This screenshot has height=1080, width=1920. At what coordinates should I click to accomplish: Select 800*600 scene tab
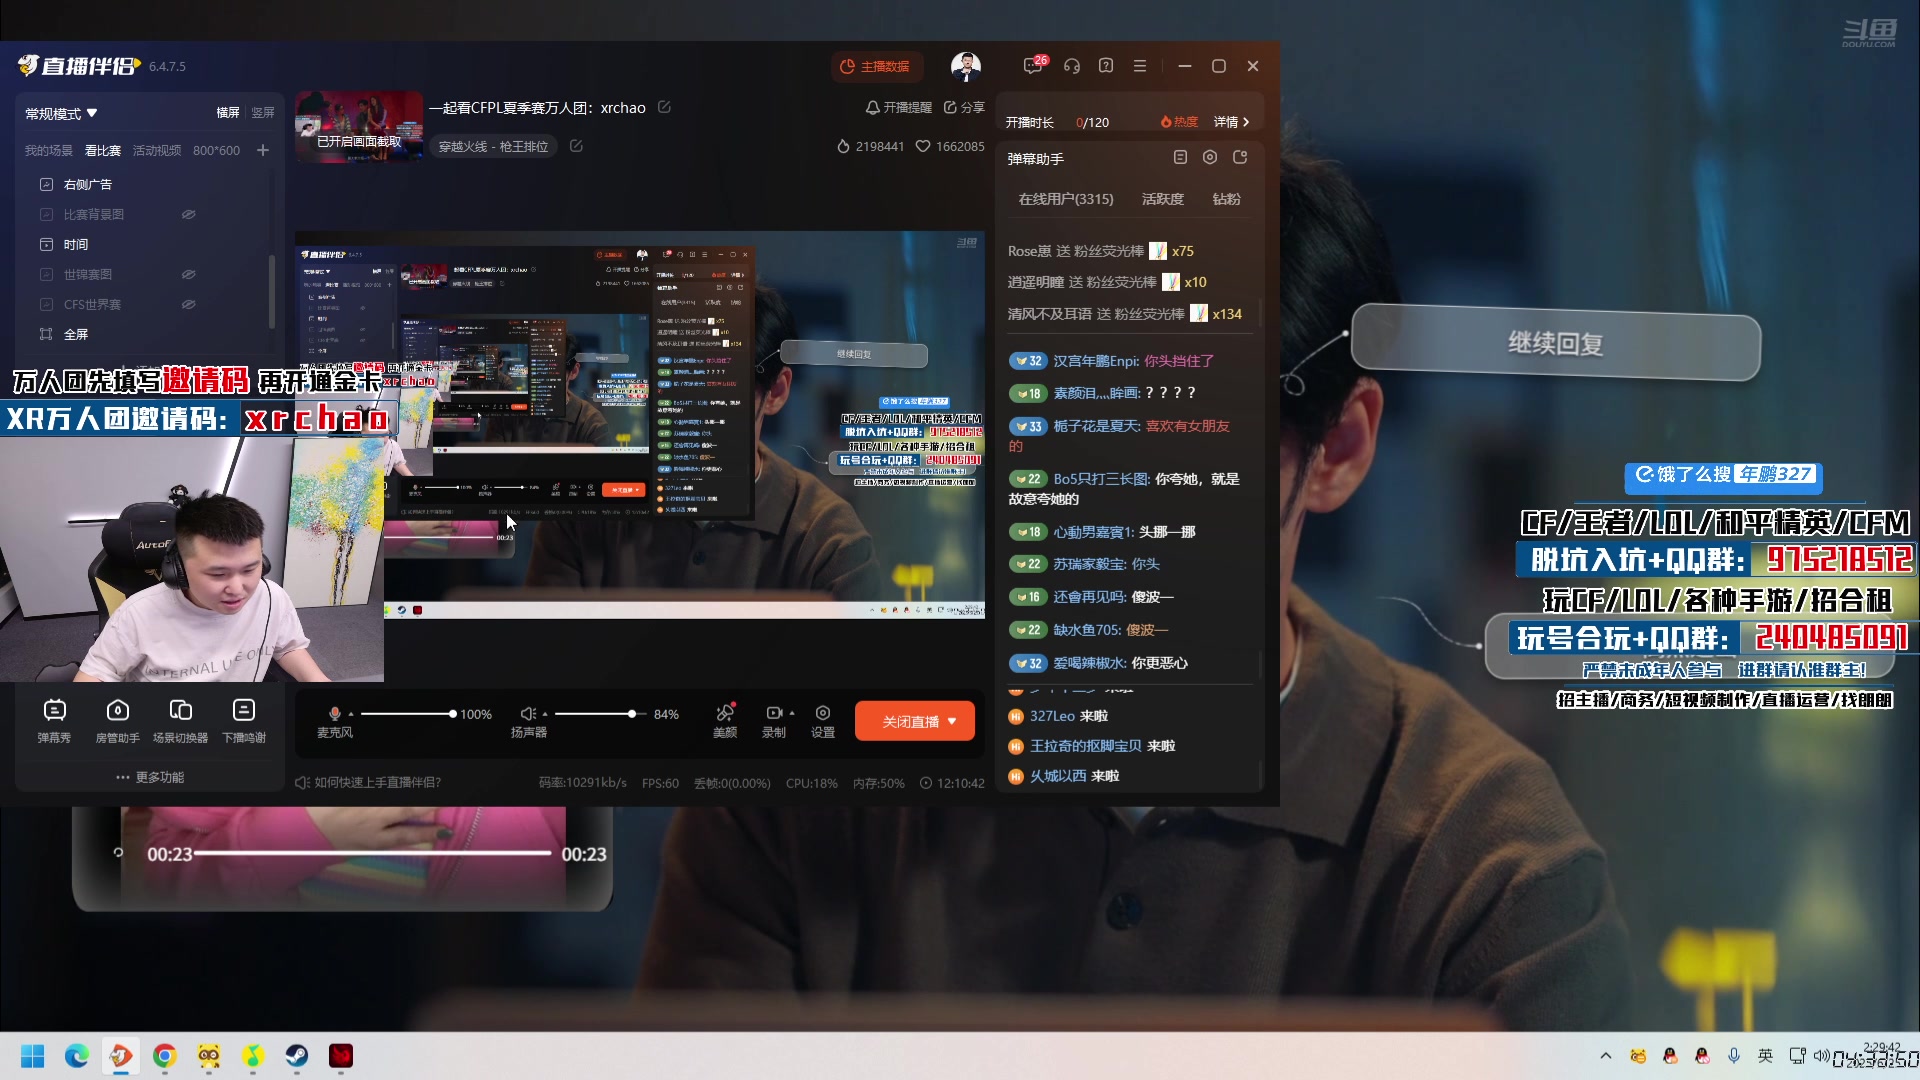click(216, 151)
